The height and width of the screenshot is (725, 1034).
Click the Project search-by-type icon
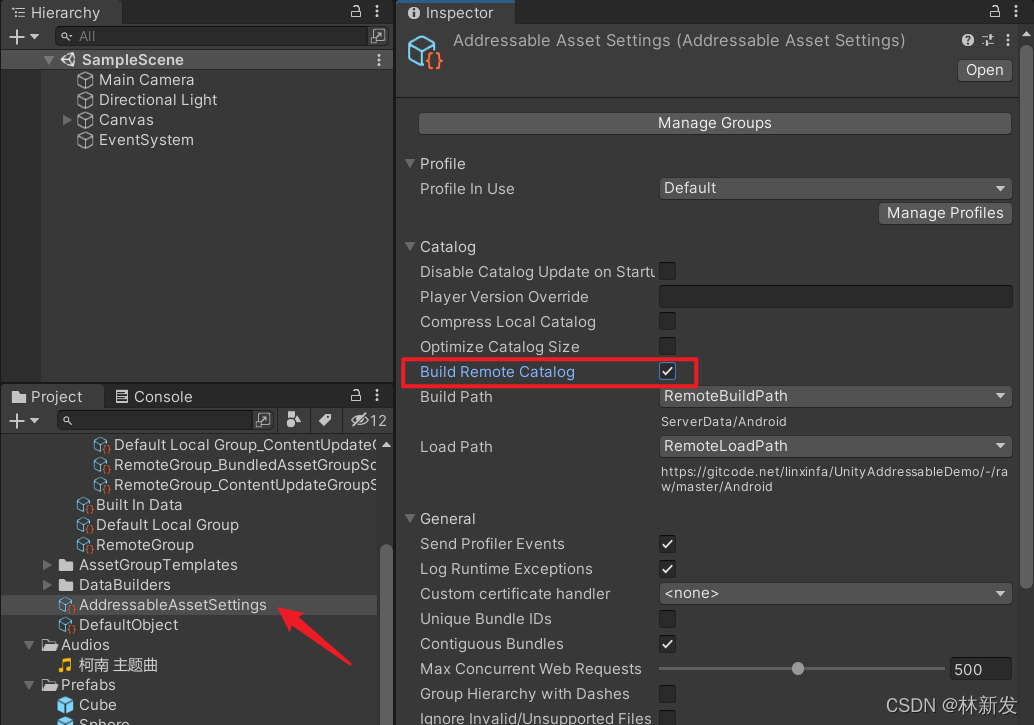pyautogui.click(x=294, y=420)
